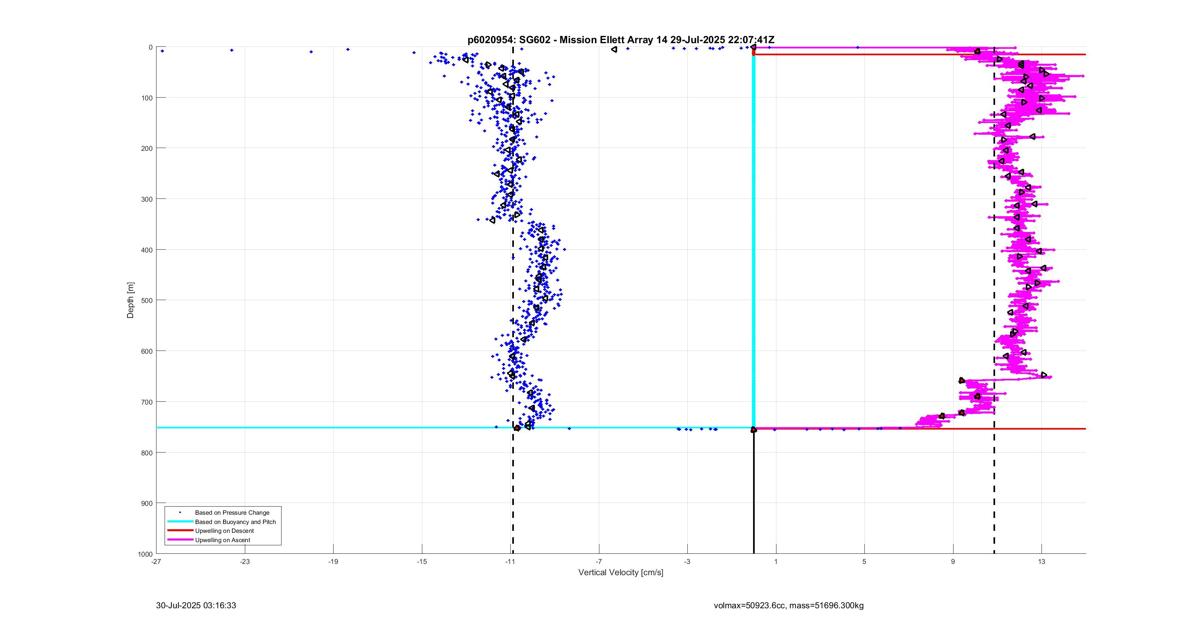Select legend entry 'Upwelling on Descent'
Image resolution: width=1200 pixels, height=622 pixels.
[224, 530]
